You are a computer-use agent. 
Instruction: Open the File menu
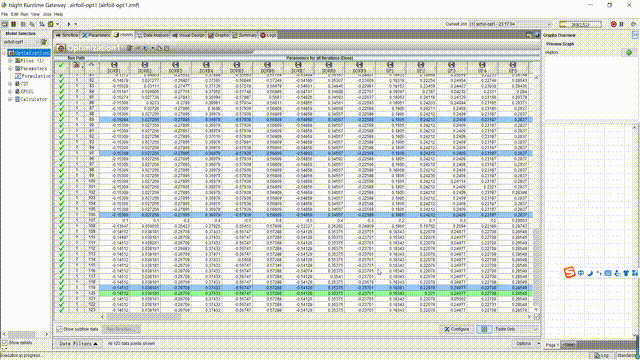(x=4, y=14)
